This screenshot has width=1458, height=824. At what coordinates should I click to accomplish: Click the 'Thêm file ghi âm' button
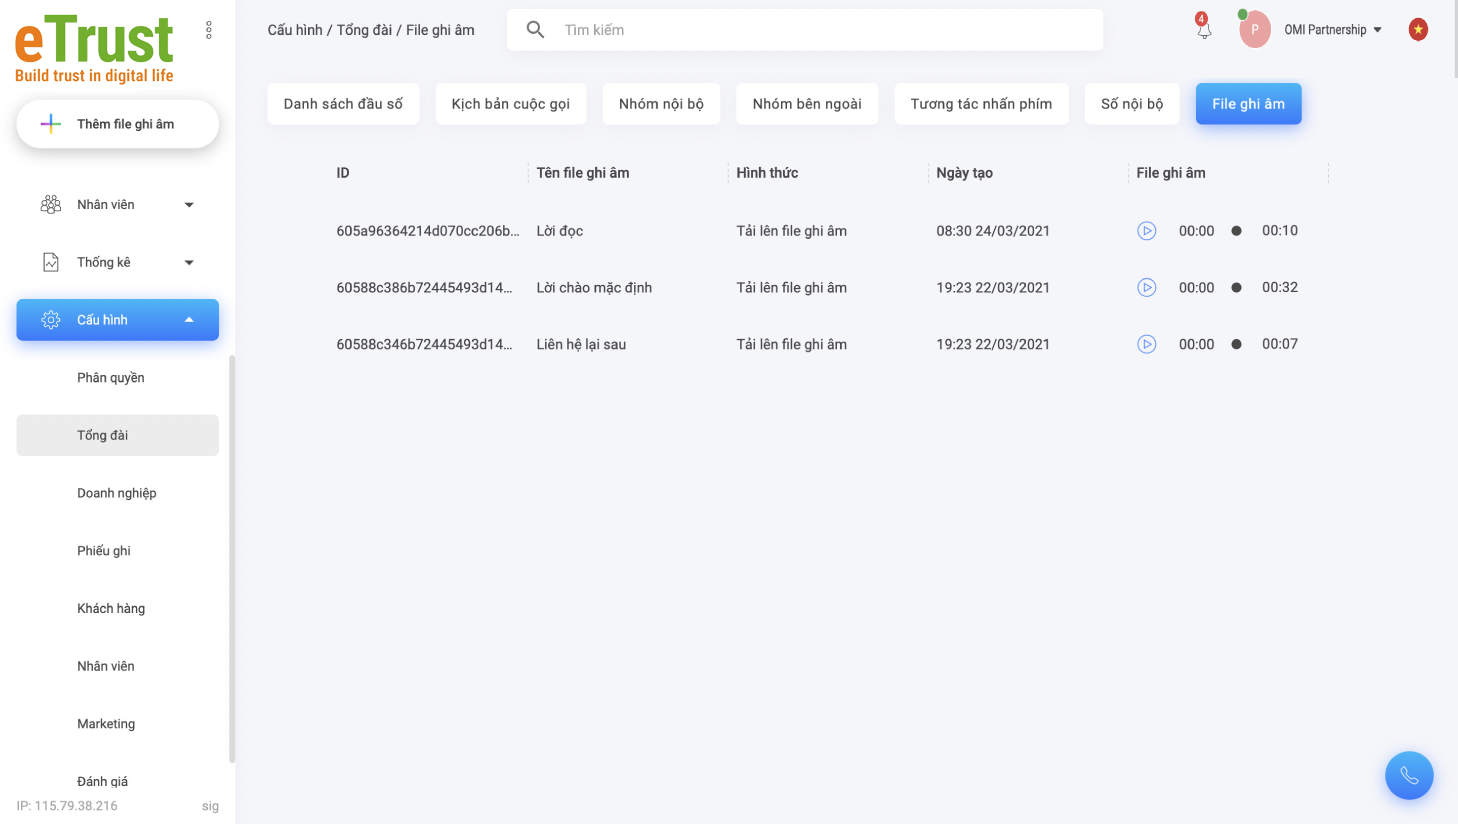[x=117, y=124]
